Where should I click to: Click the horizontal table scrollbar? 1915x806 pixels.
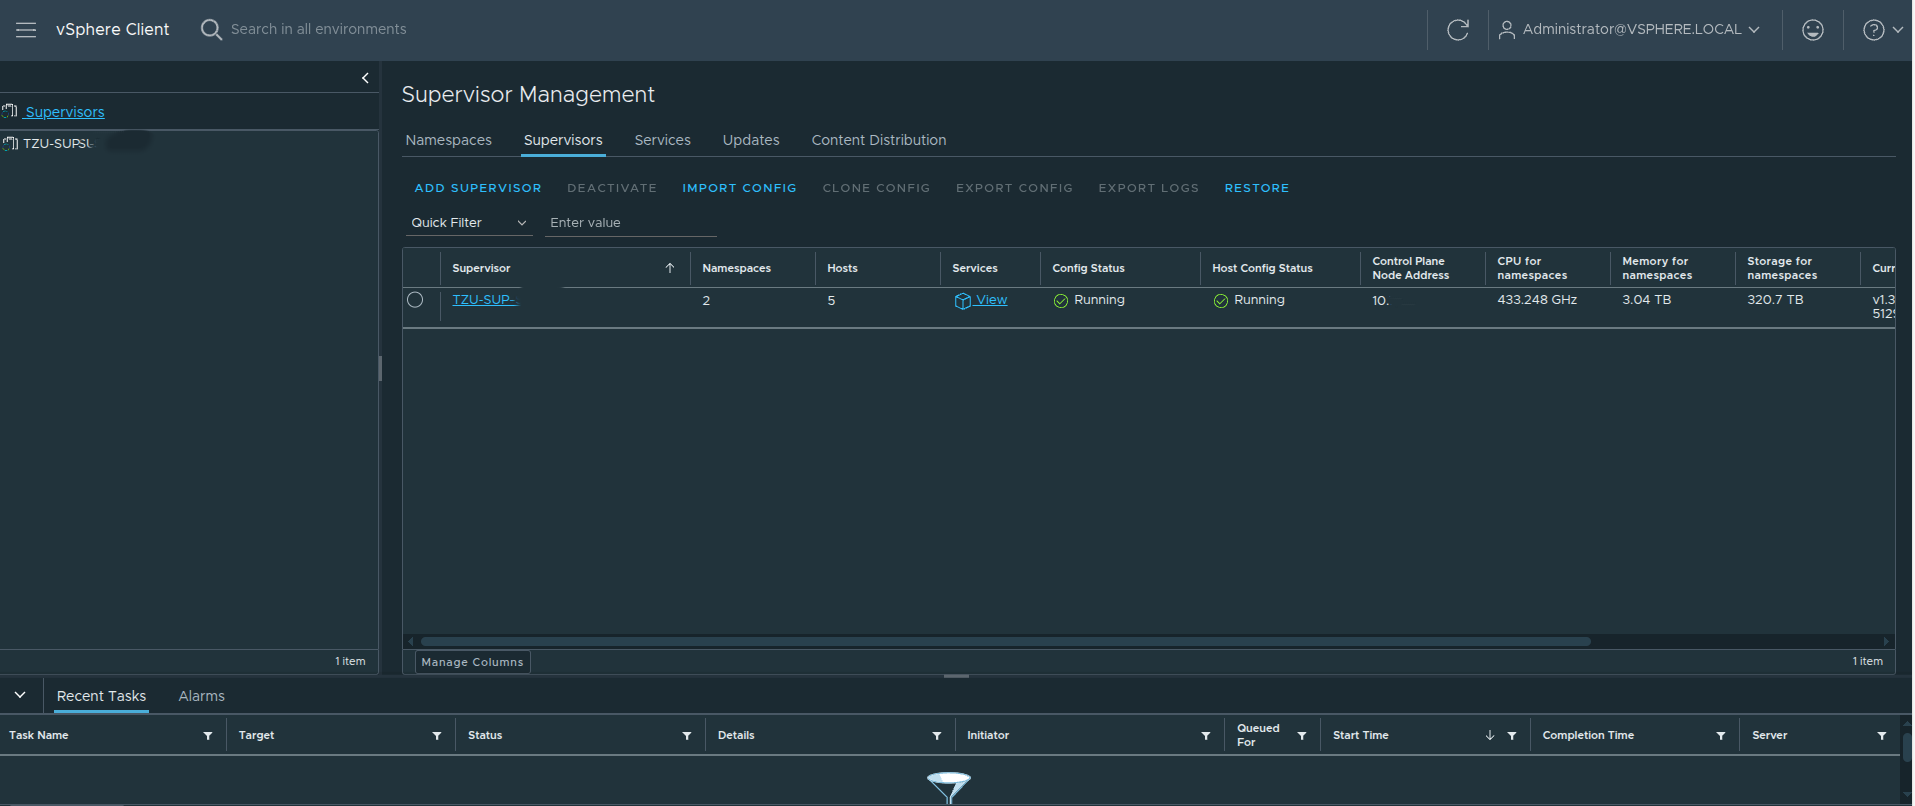pos(1005,641)
